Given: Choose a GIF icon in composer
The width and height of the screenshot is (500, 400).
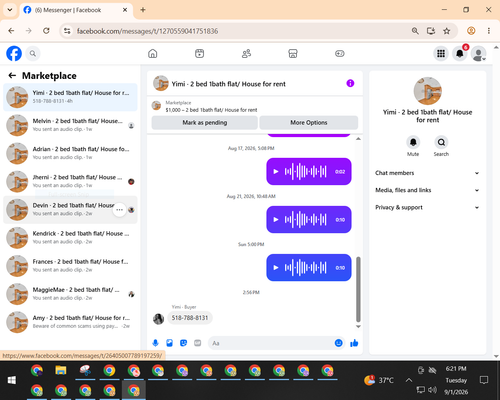Looking at the screenshot, I should [x=198, y=343].
